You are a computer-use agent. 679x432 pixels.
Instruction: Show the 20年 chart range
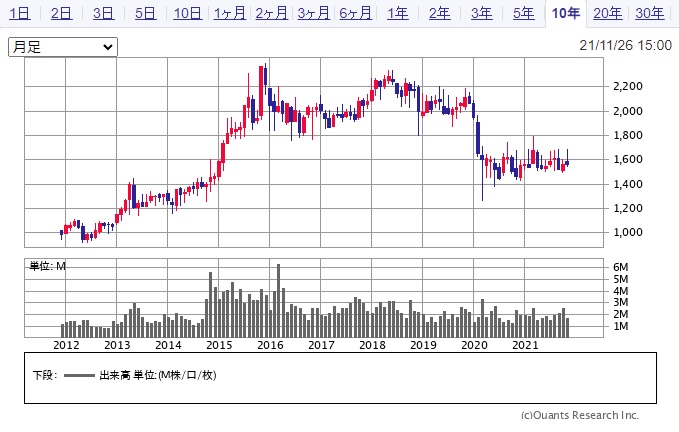[608, 13]
